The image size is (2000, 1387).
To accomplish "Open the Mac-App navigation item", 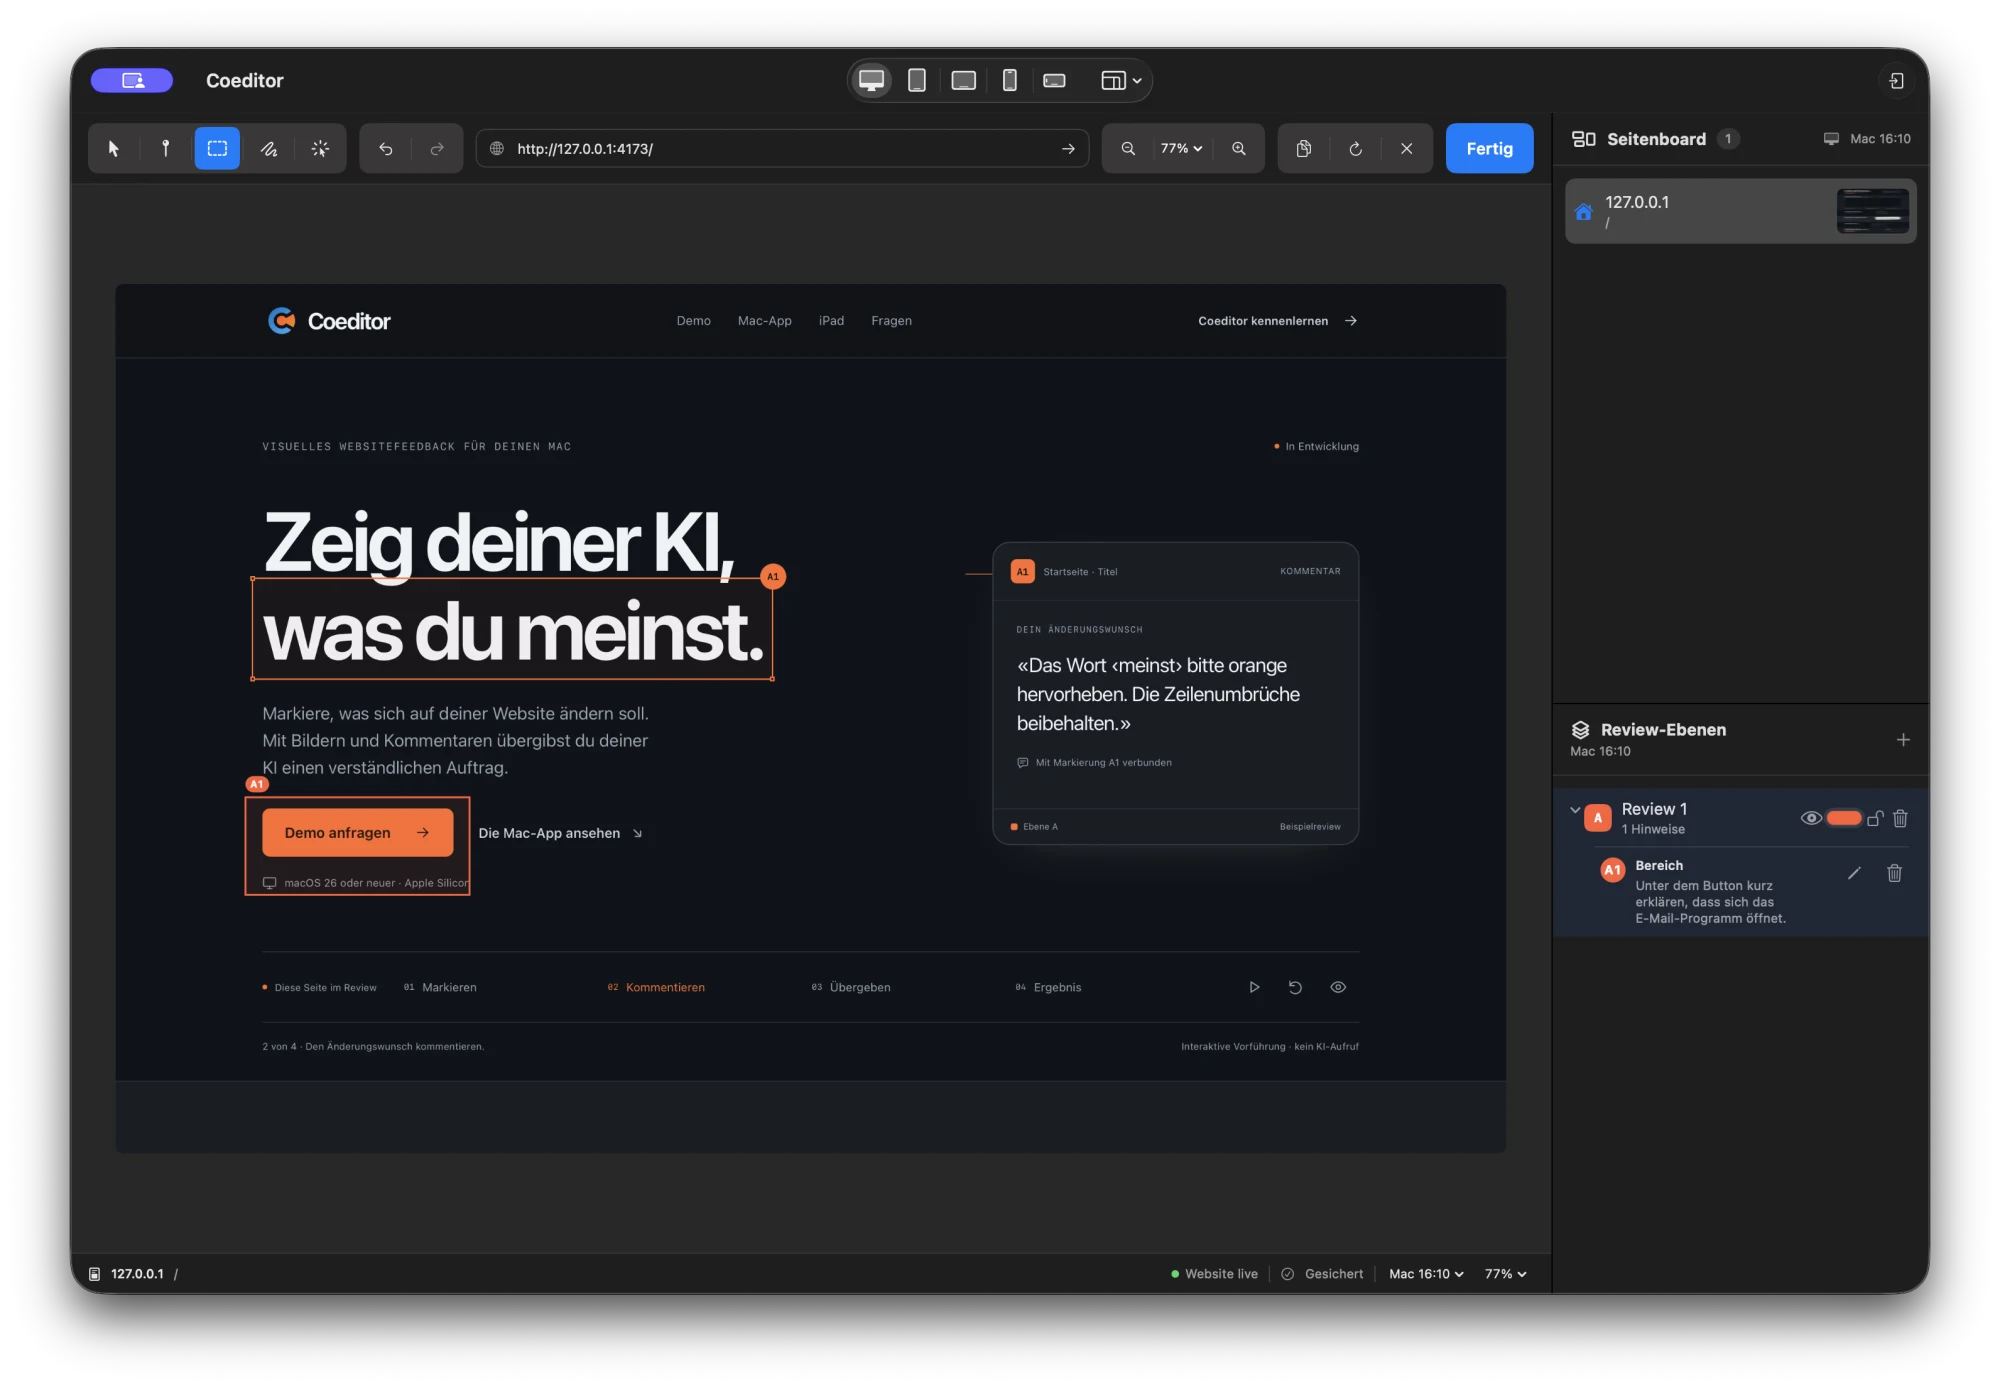I will click(x=765, y=321).
